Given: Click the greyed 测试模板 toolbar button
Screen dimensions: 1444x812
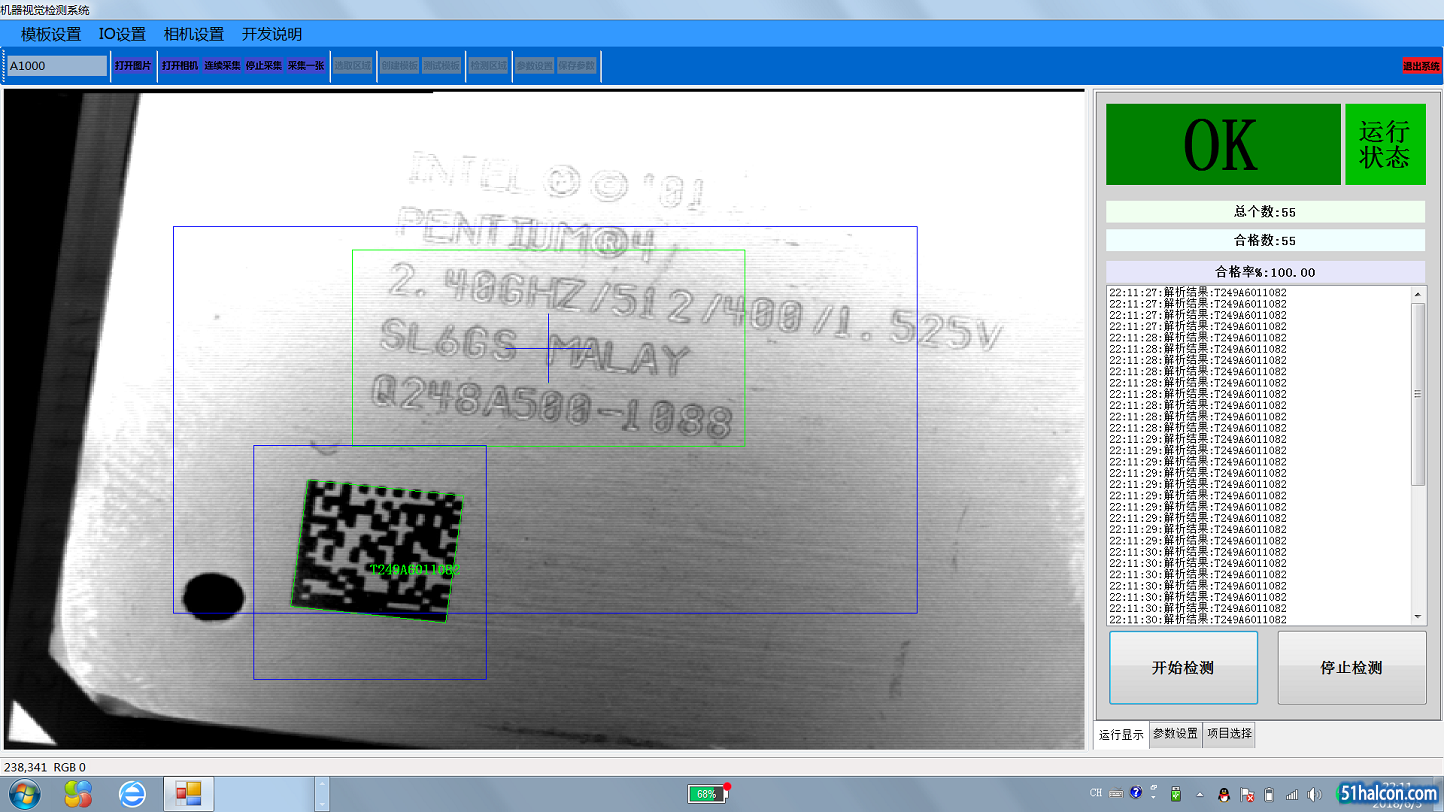Looking at the screenshot, I should 441,66.
